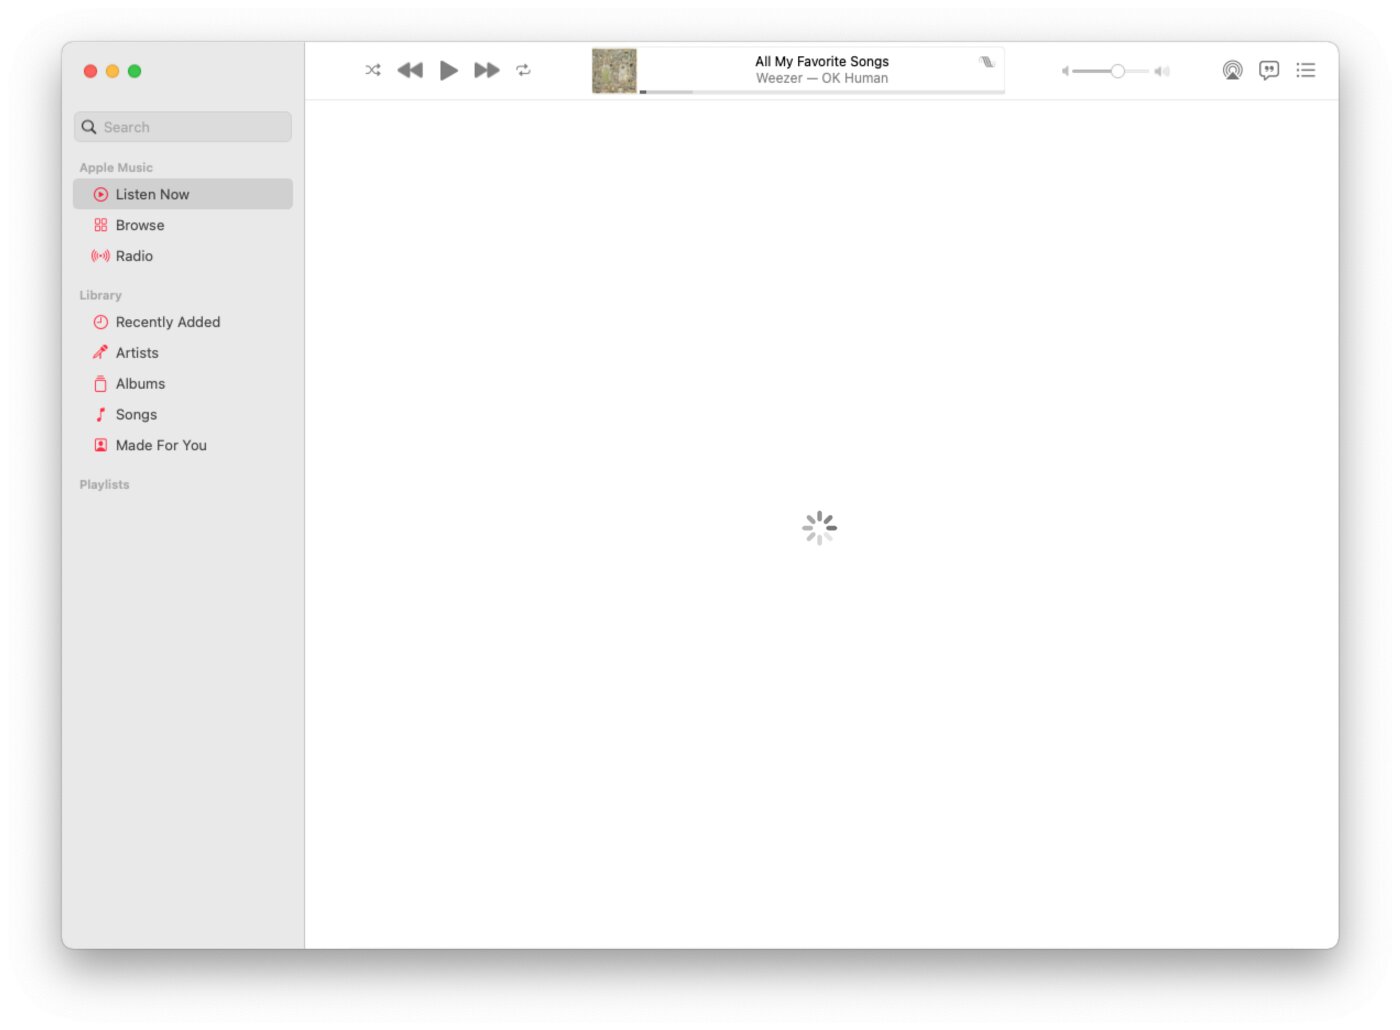This screenshot has height=1030, width=1400.
Task: Select Listen Now in the sidebar
Action: (183, 194)
